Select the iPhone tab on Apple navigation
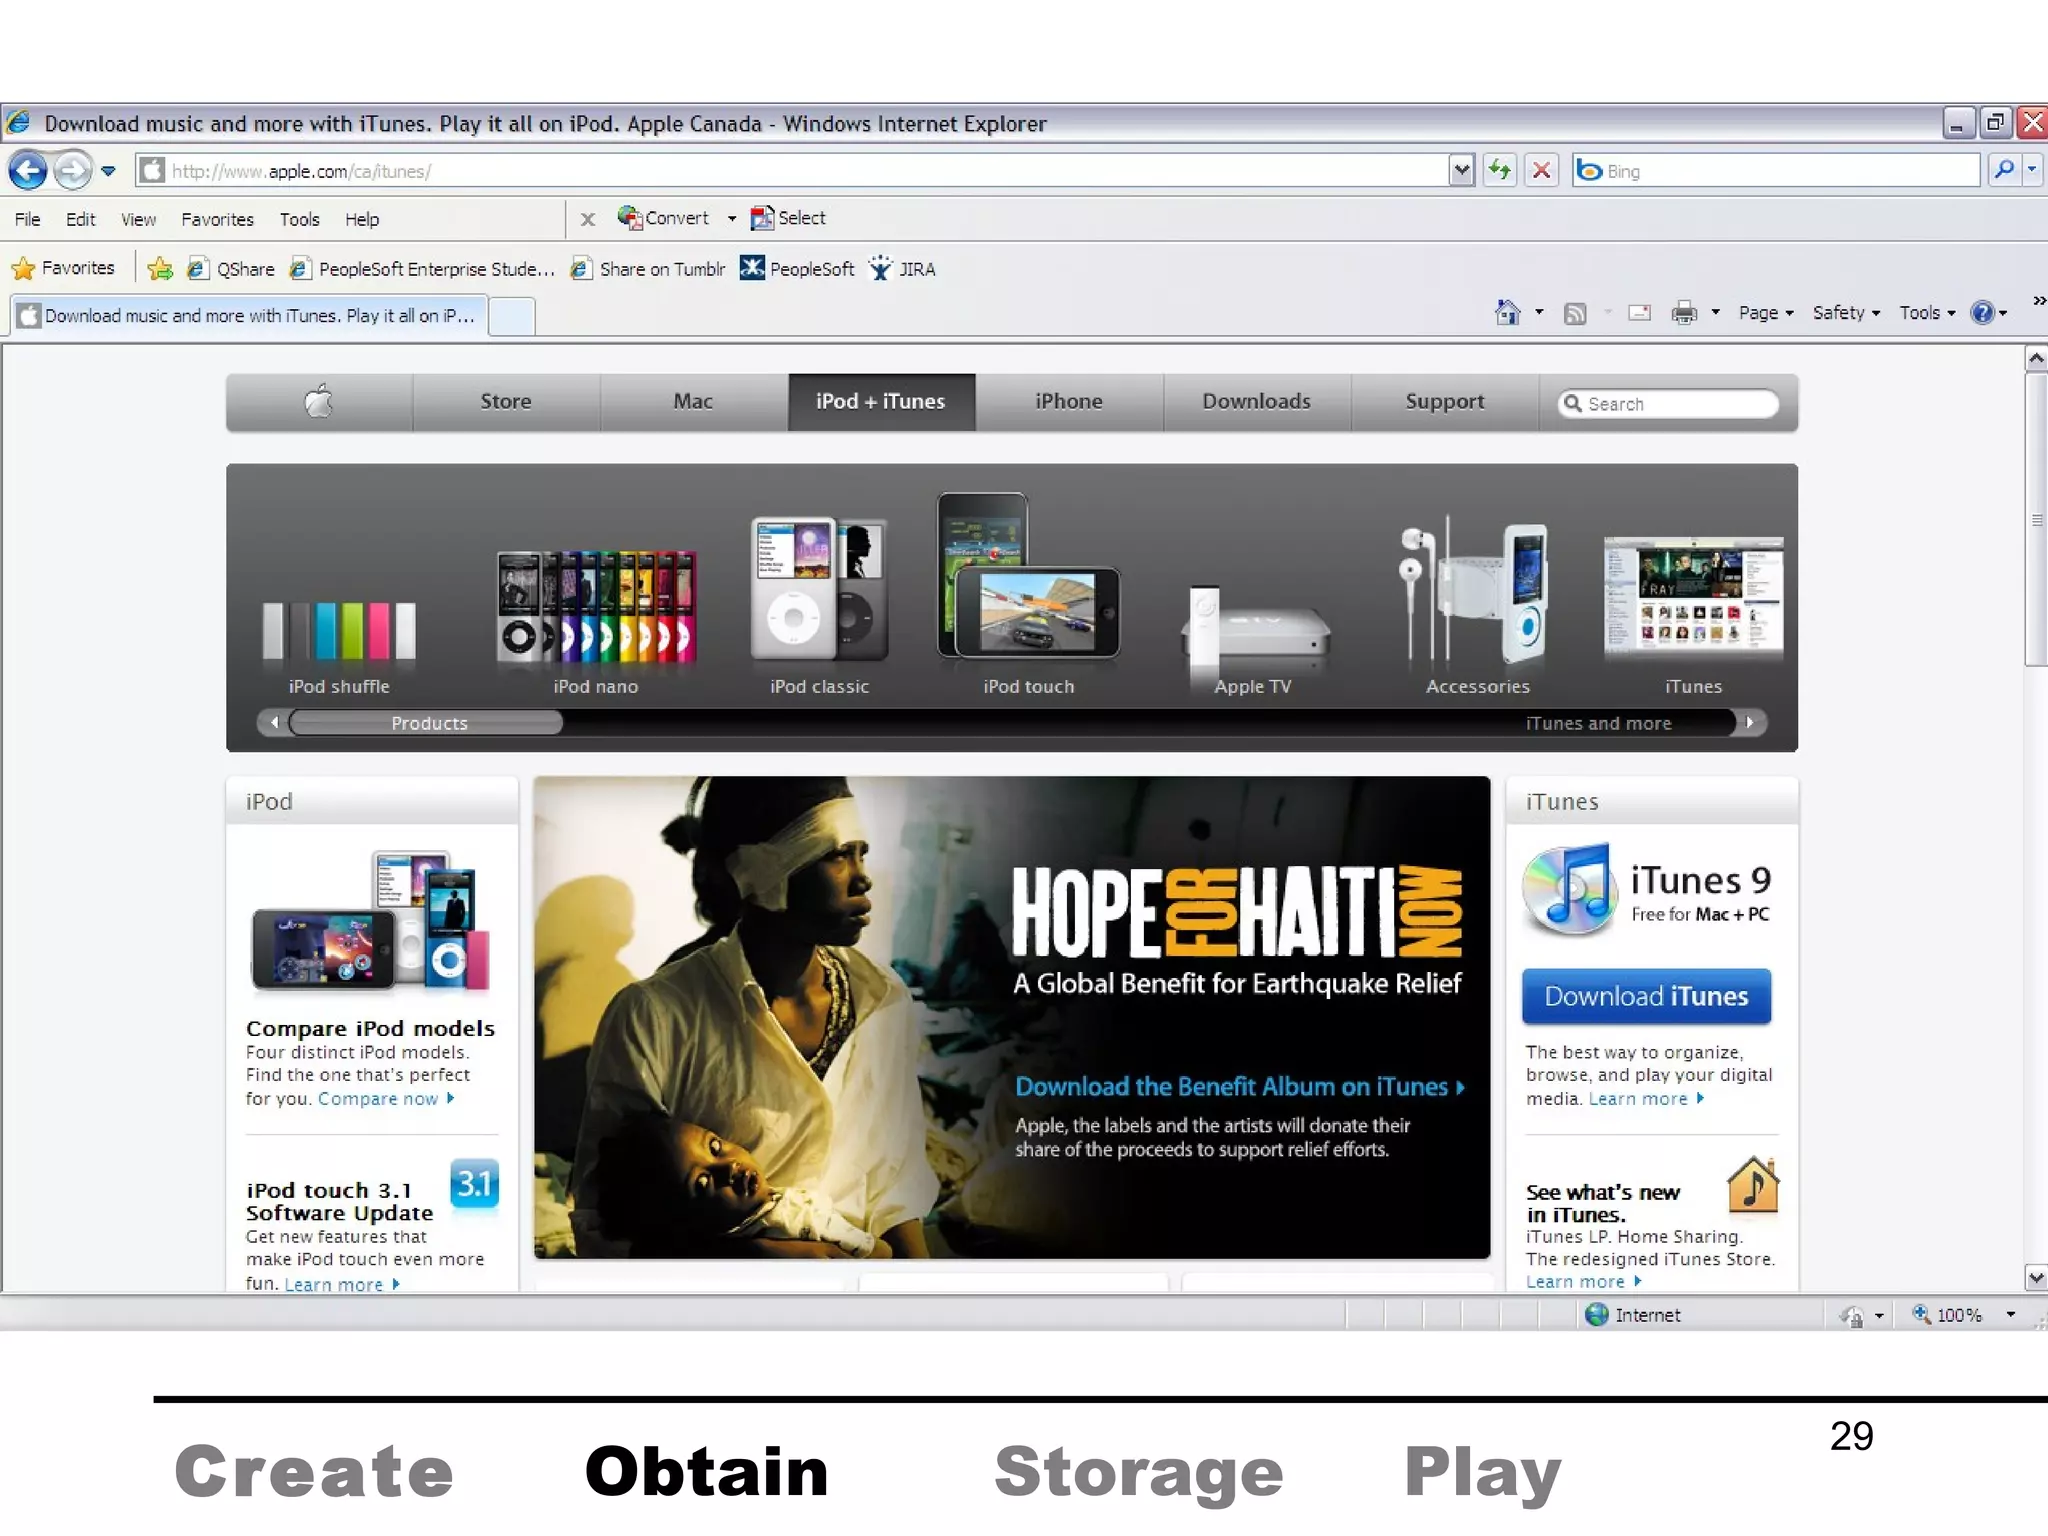This screenshot has width=2048, height=1536. tap(1069, 402)
